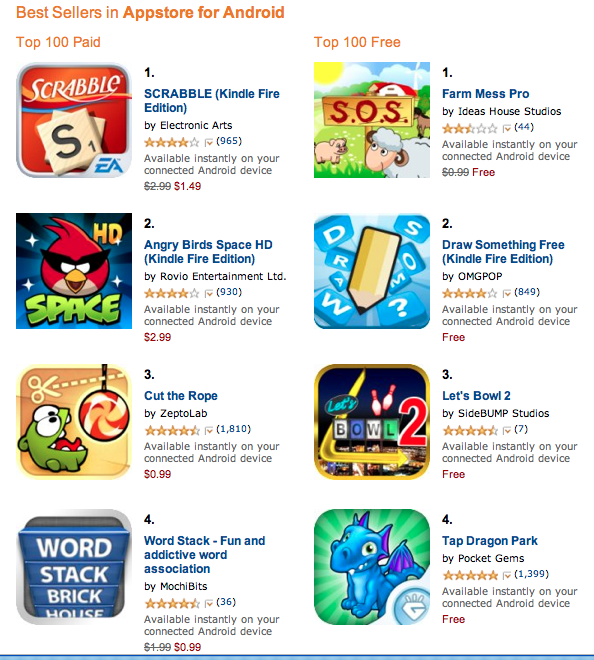Open Word Stack word association title link
The image size is (594, 660).
click(205, 554)
